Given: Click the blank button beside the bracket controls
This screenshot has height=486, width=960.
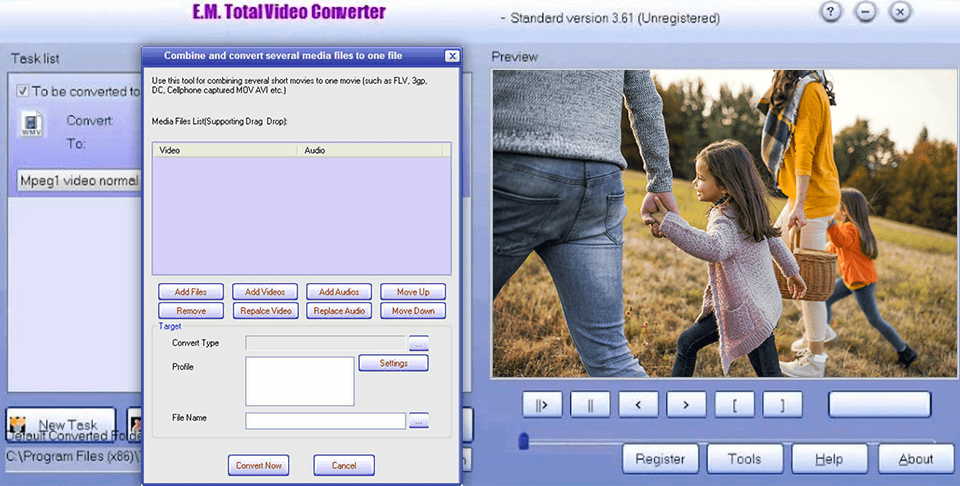Looking at the screenshot, I should pos(880,405).
